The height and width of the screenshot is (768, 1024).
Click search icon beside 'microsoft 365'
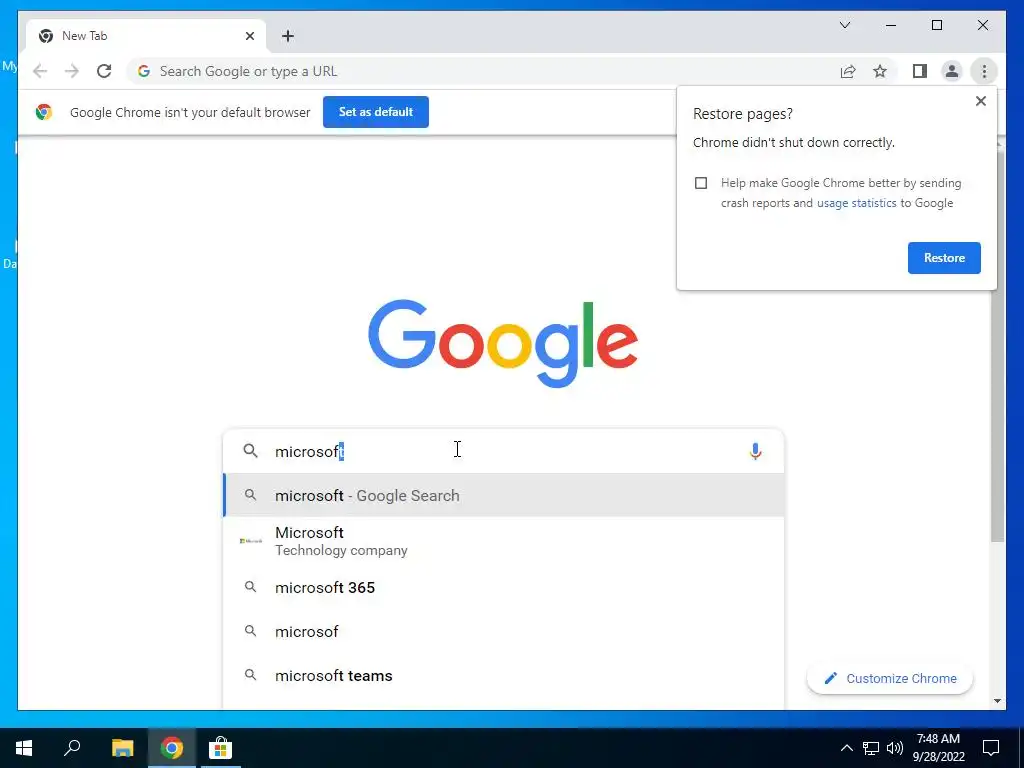pos(250,587)
